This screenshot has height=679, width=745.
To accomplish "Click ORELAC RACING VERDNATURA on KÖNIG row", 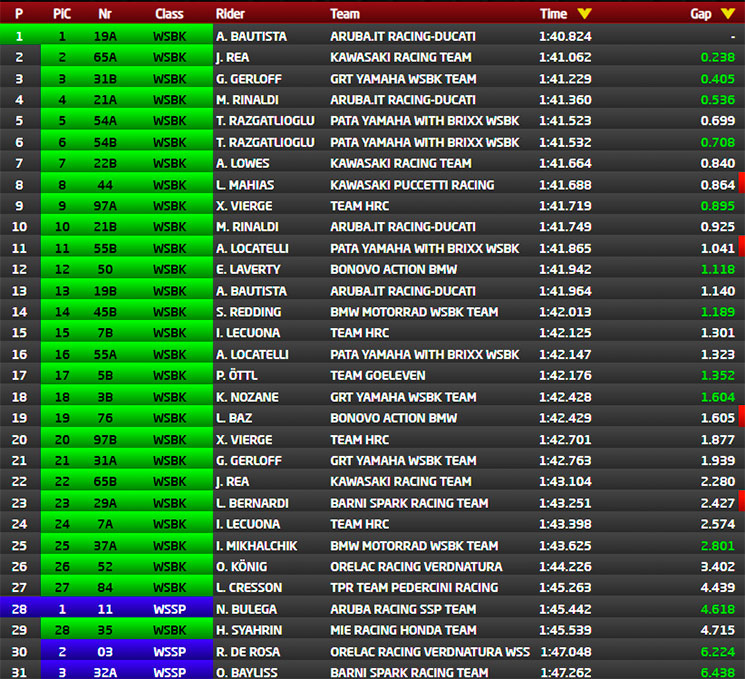I will point(416,566).
